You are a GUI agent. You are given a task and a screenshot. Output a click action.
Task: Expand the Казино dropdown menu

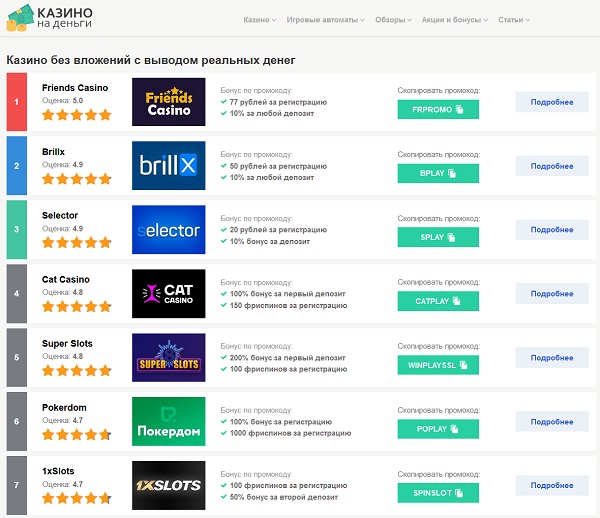pos(259,20)
